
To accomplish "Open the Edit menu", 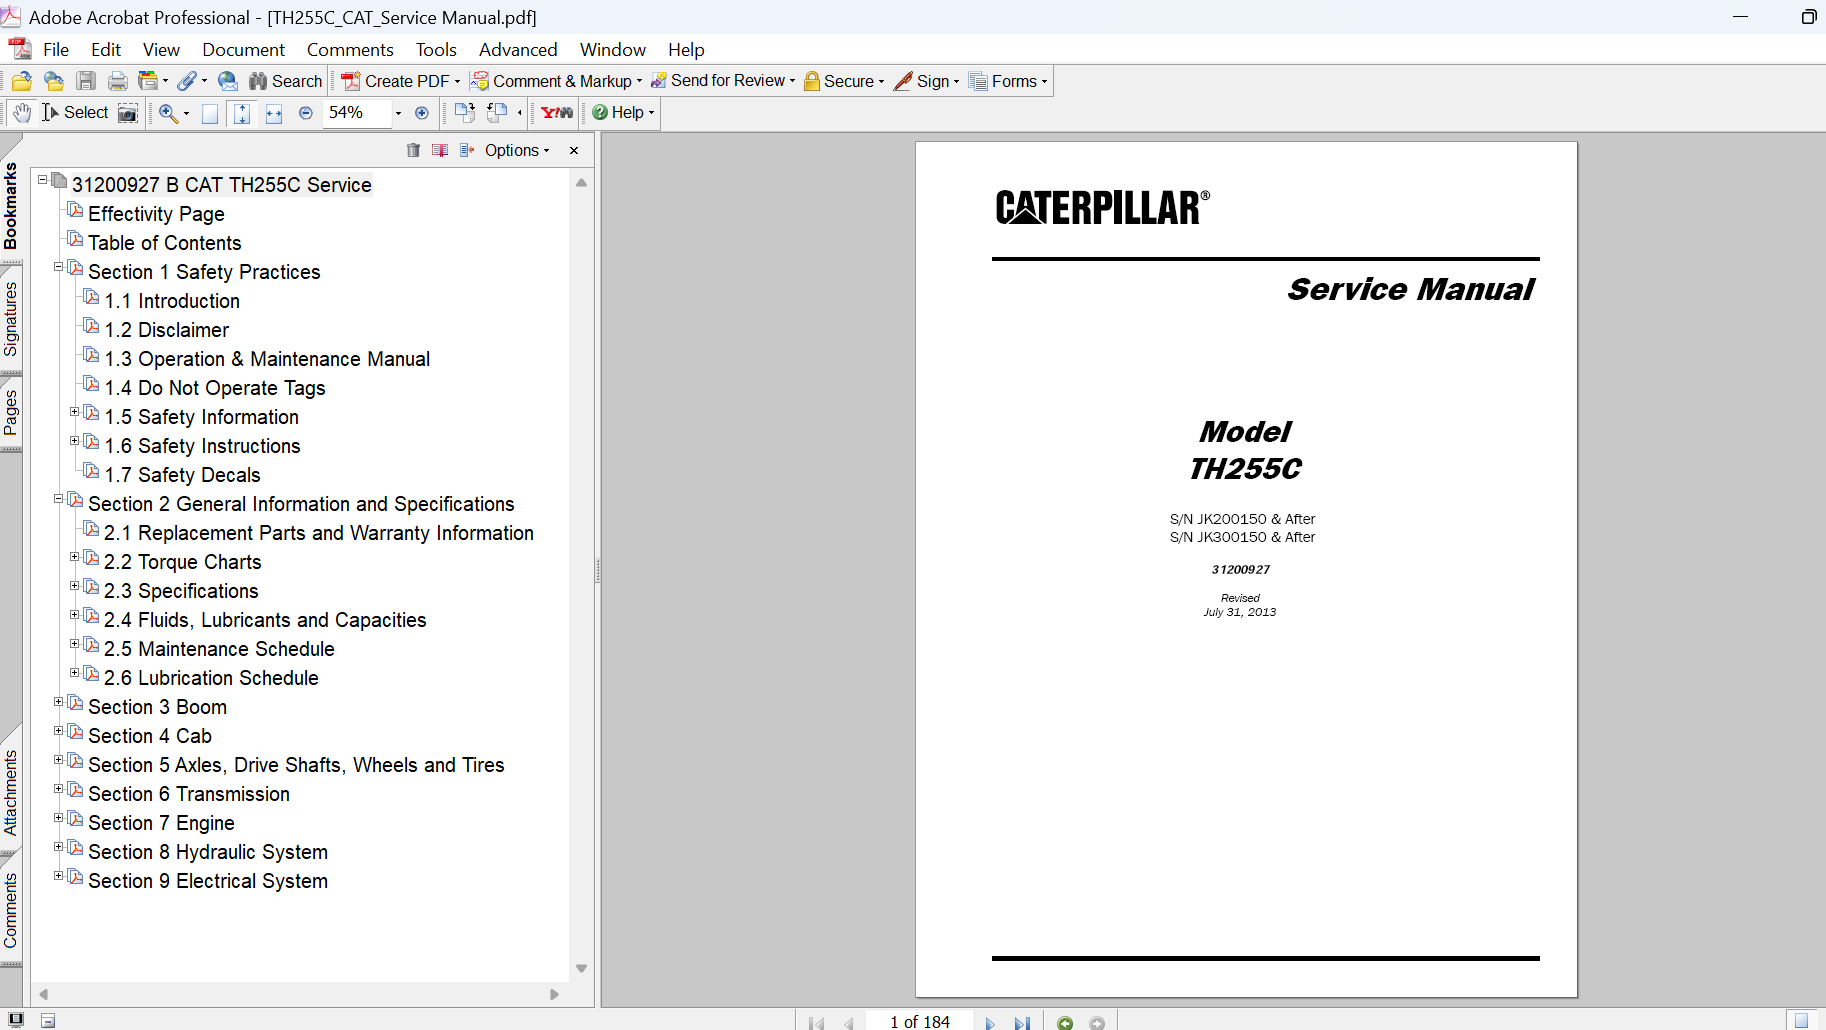I will (x=106, y=50).
